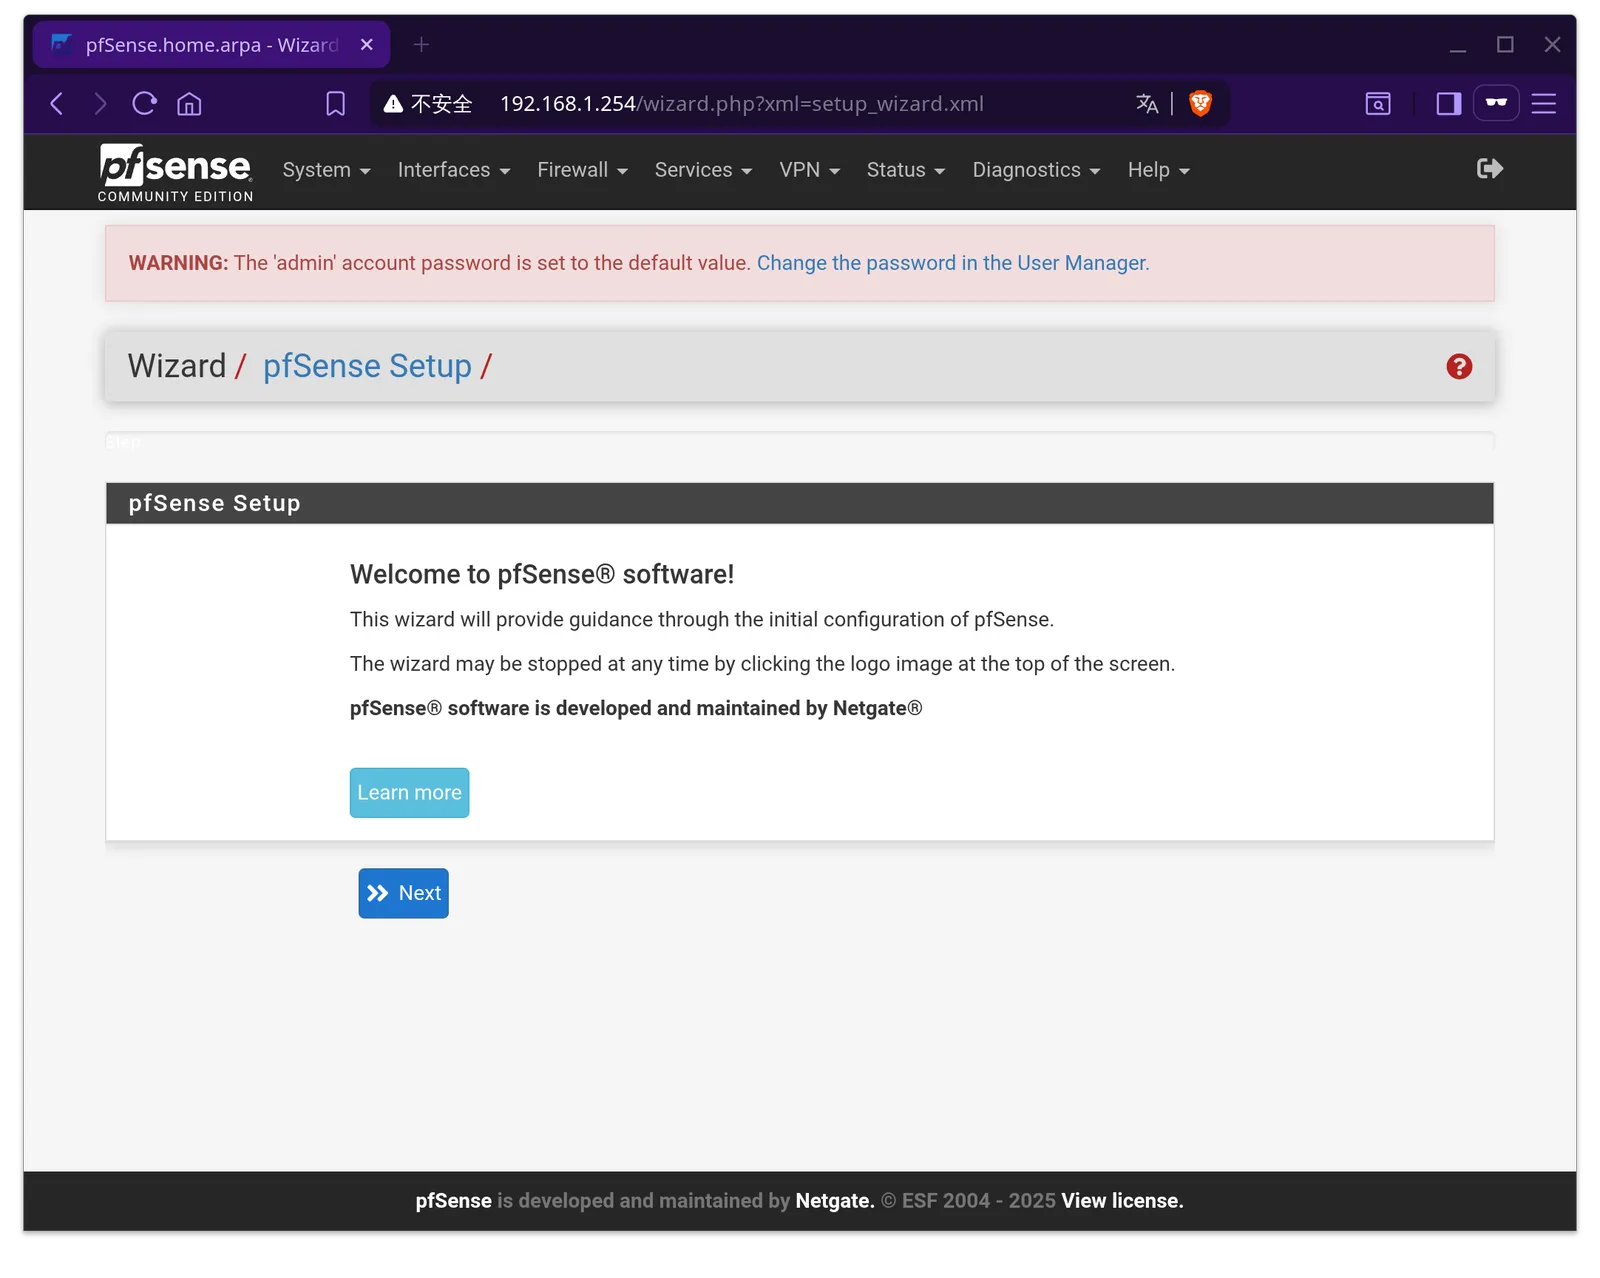Click the Learn more button

pyautogui.click(x=409, y=793)
